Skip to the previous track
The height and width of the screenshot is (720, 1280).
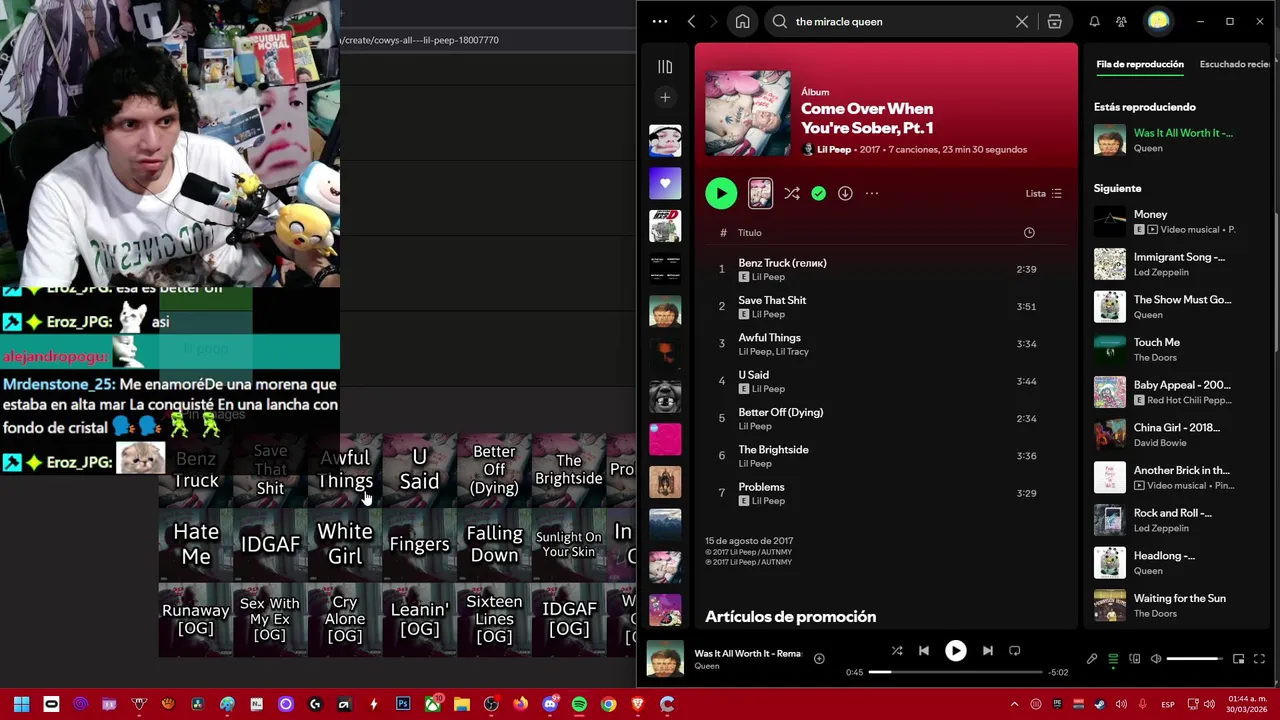[924, 651]
